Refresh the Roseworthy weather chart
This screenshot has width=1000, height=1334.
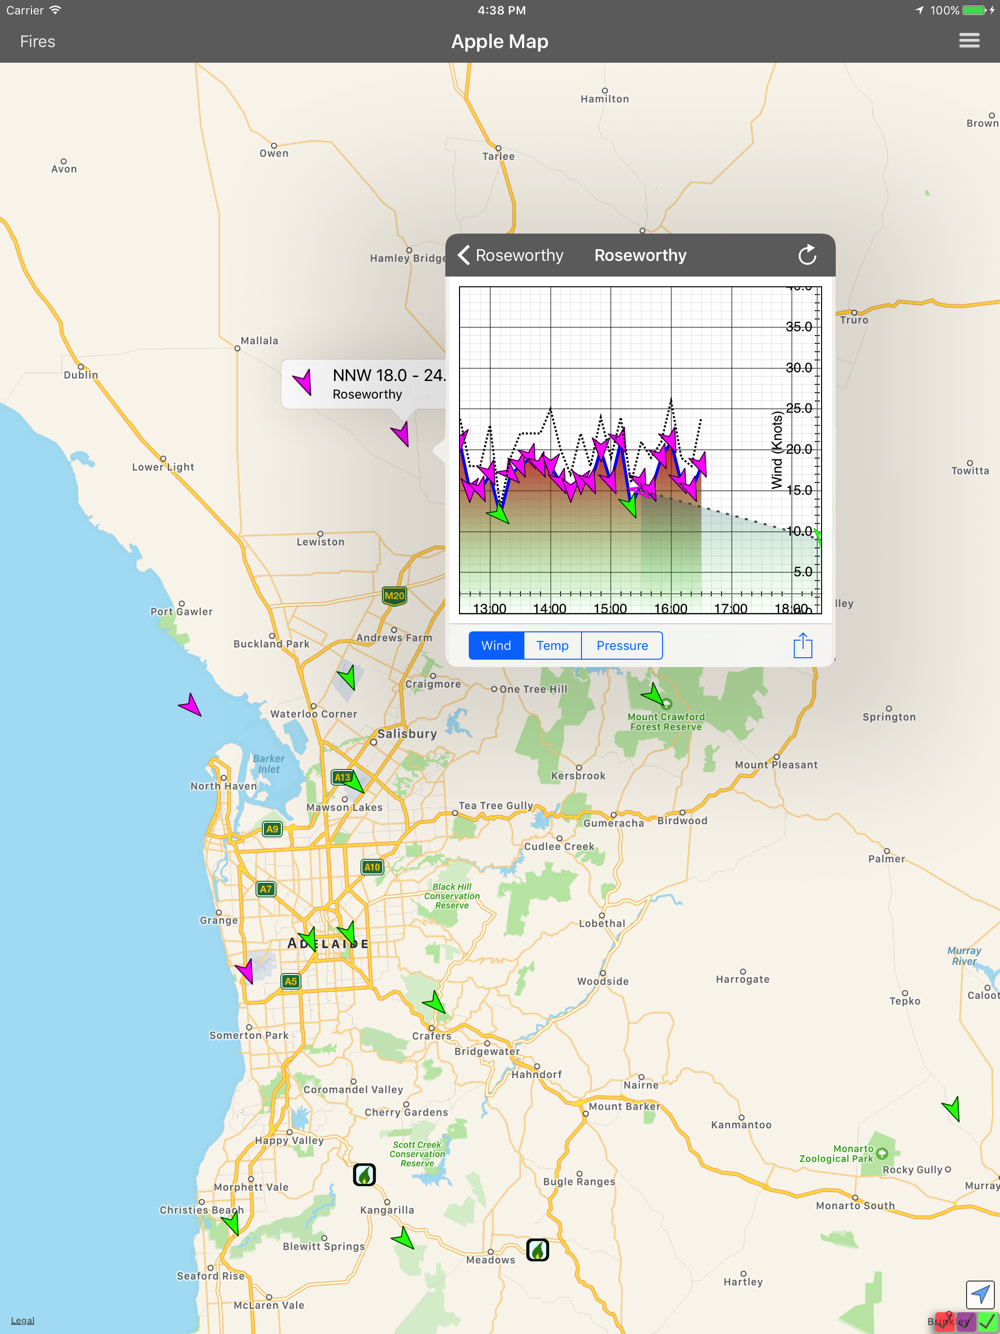pyautogui.click(x=807, y=255)
